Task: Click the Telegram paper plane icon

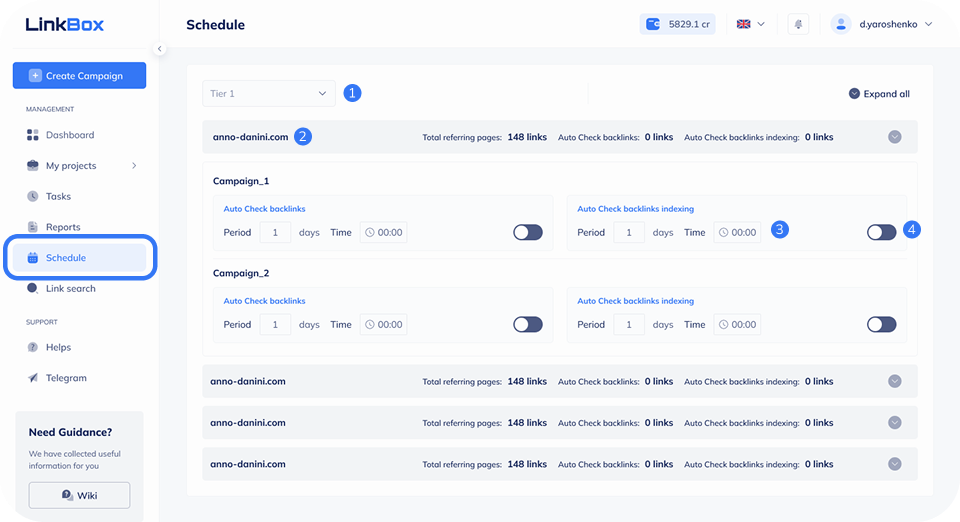Action: point(33,378)
